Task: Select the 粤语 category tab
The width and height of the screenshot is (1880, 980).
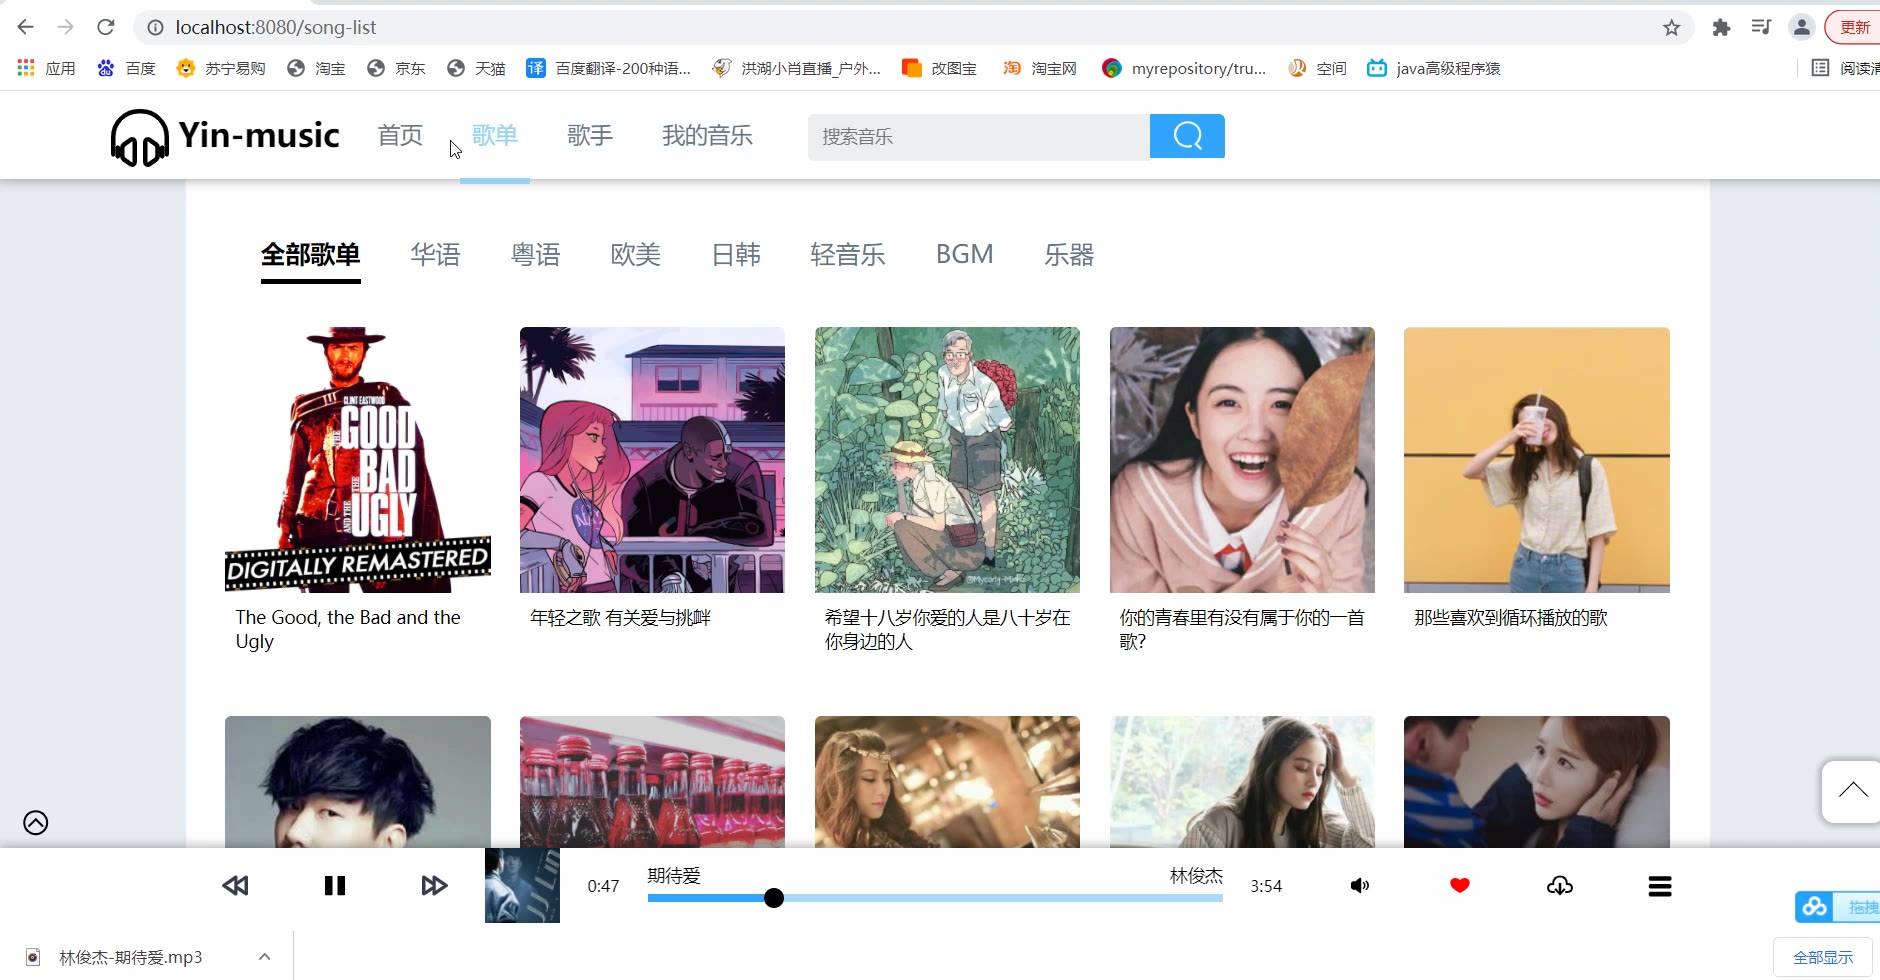Action: [x=536, y=255]
